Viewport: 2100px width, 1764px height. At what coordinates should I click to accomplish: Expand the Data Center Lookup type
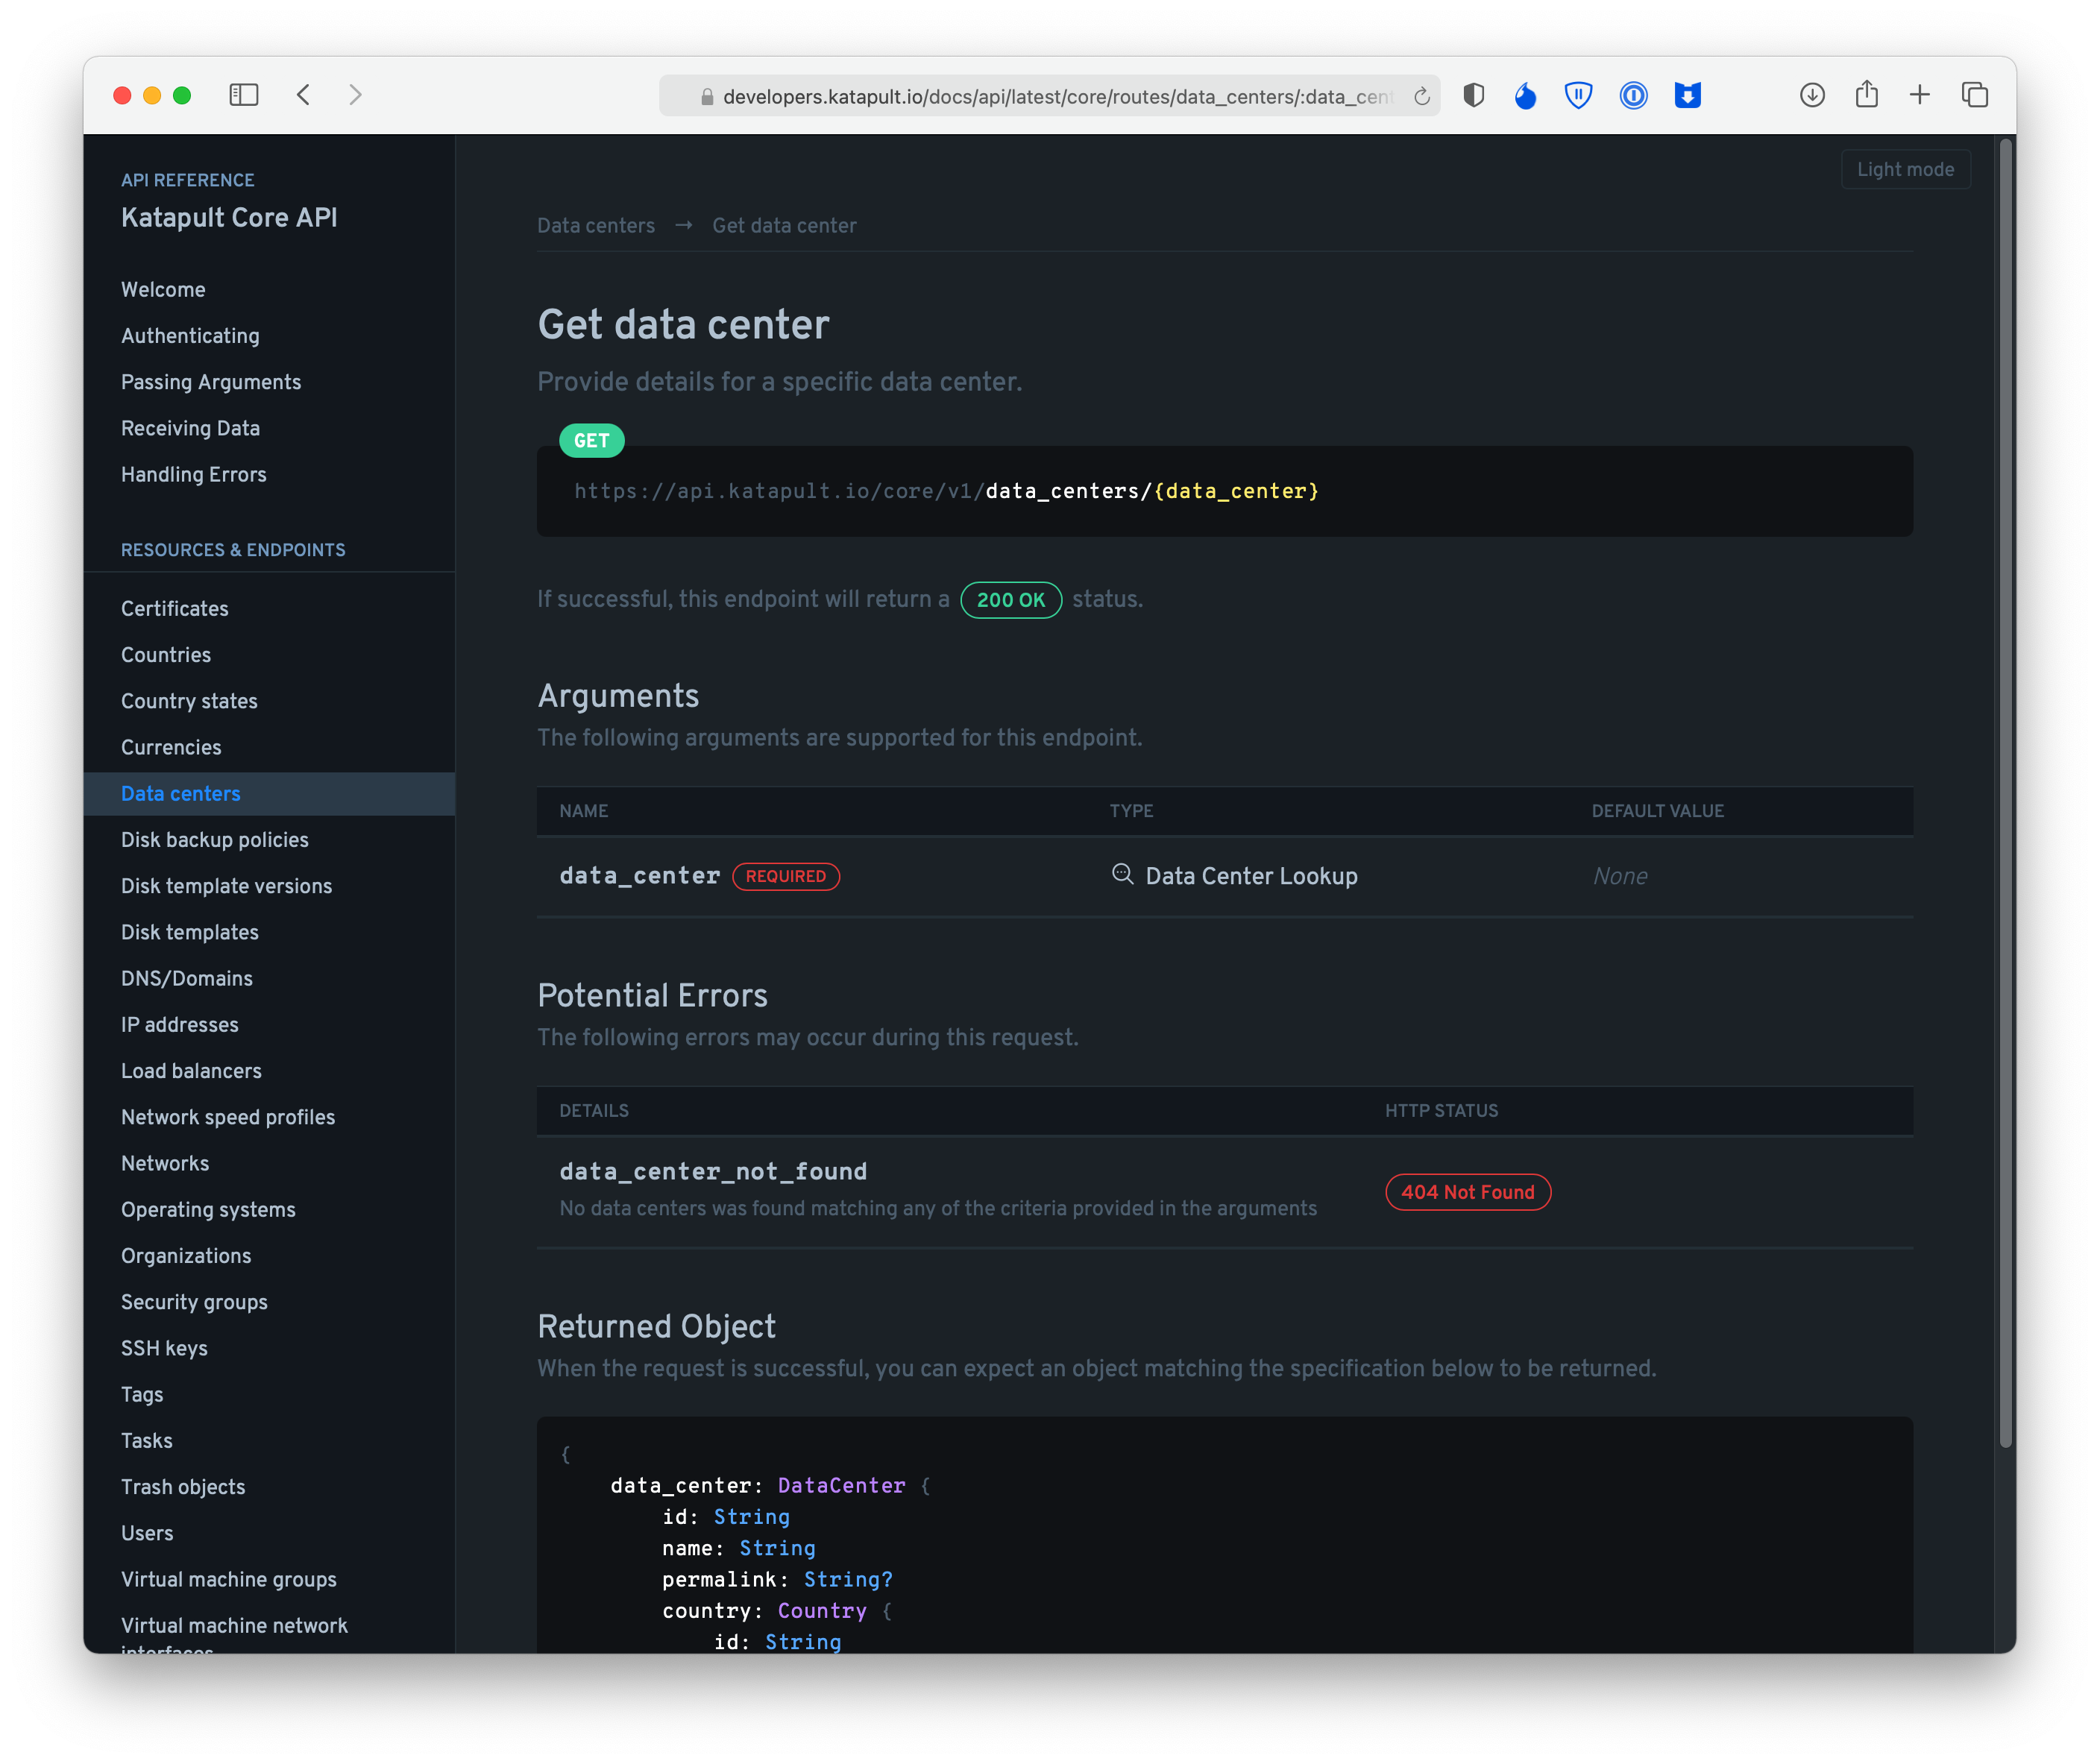(x=1251, y=876)
